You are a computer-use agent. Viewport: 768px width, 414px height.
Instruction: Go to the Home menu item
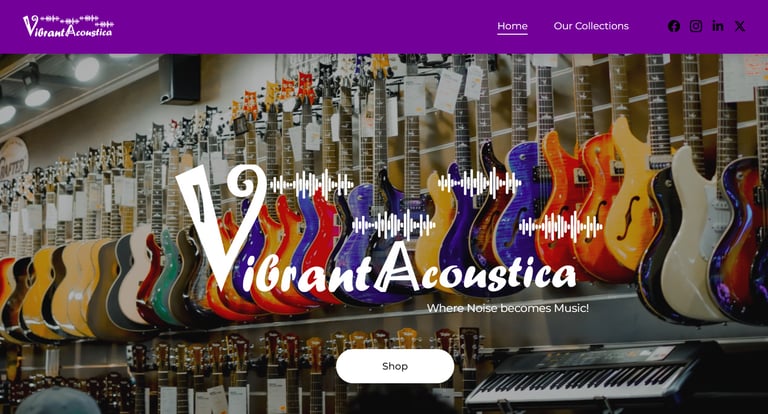coord(512,26)
